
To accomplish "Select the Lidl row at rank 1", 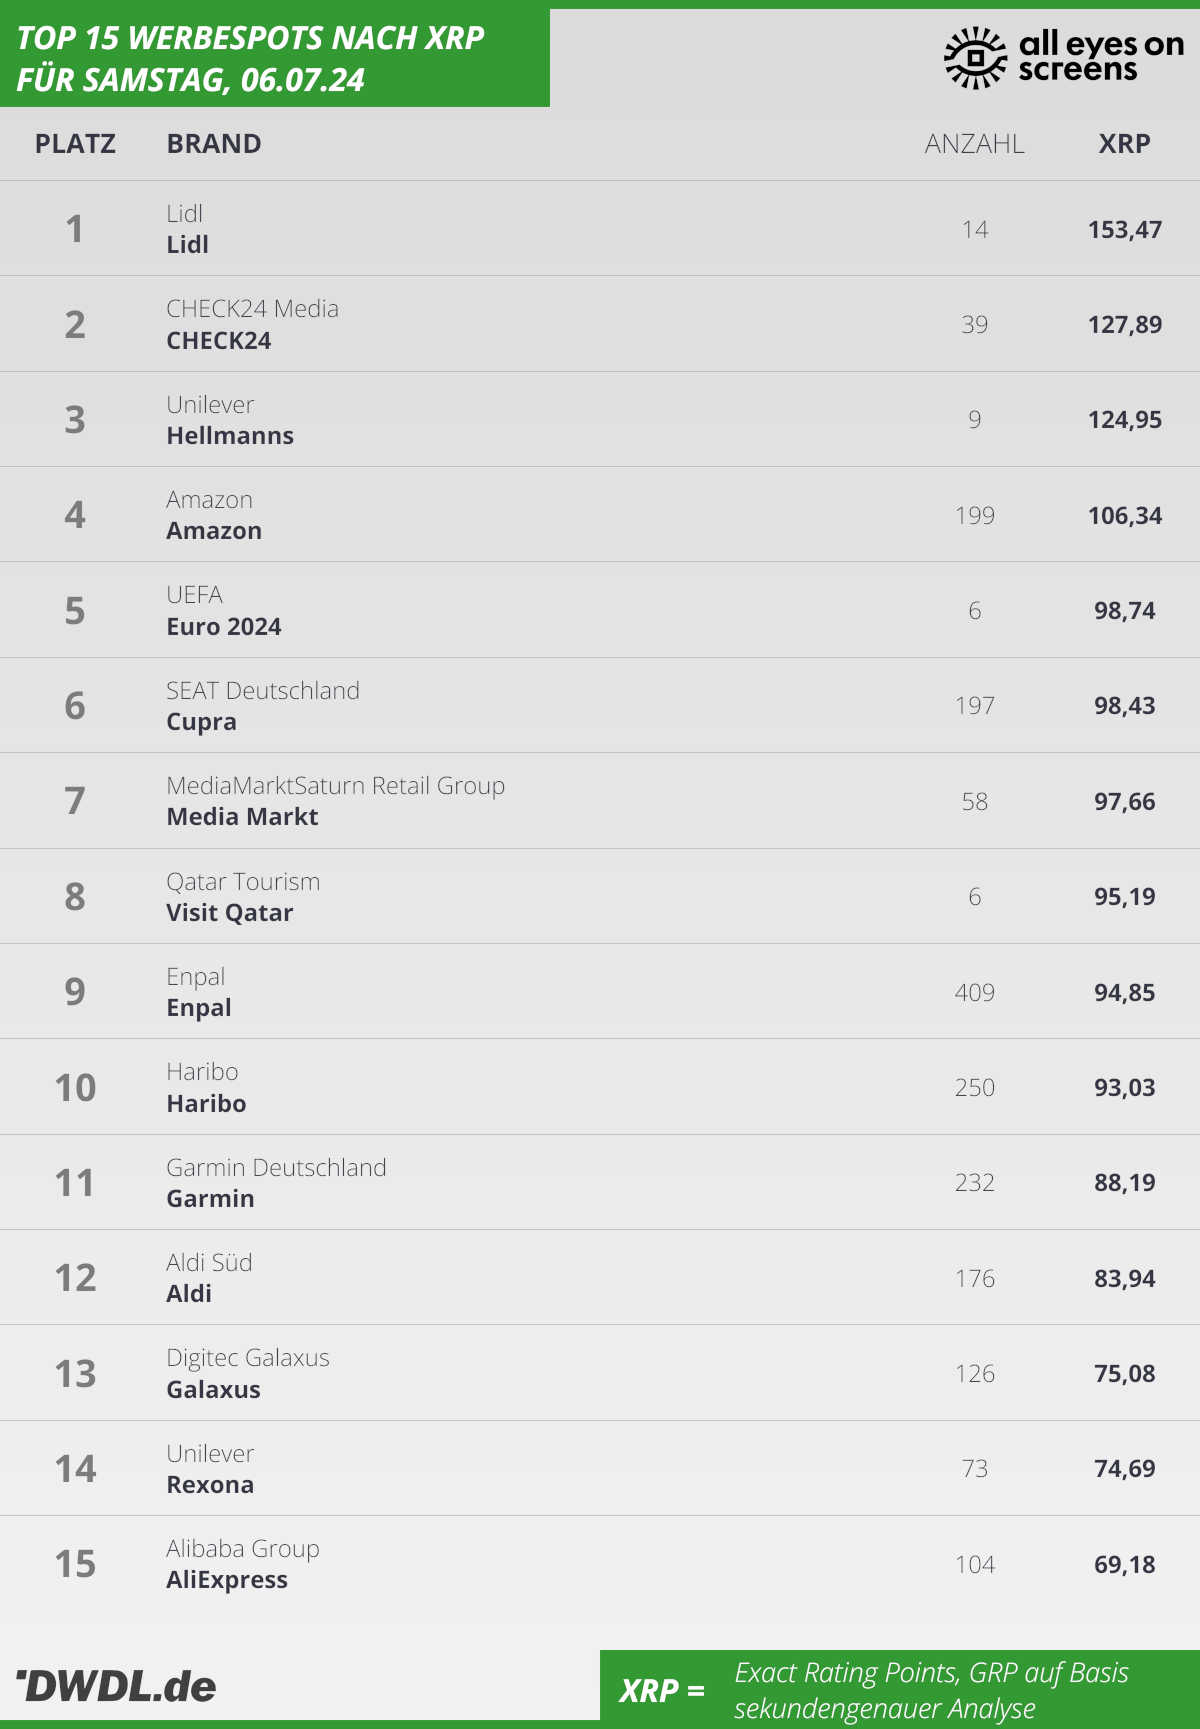I will (600, 229).
